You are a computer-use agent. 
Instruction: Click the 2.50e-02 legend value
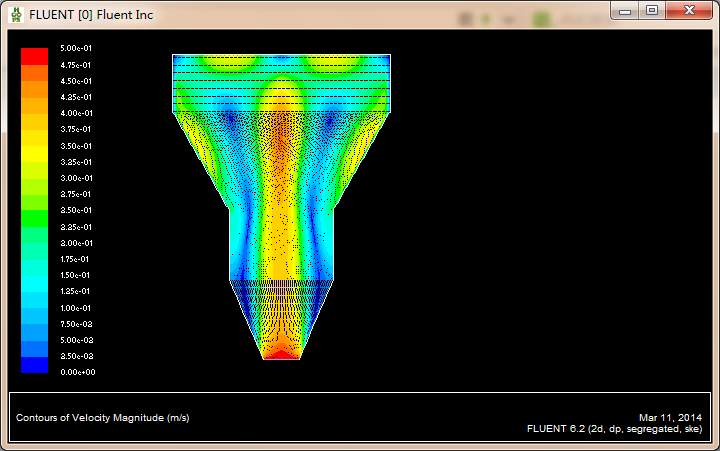click(76, 356)
